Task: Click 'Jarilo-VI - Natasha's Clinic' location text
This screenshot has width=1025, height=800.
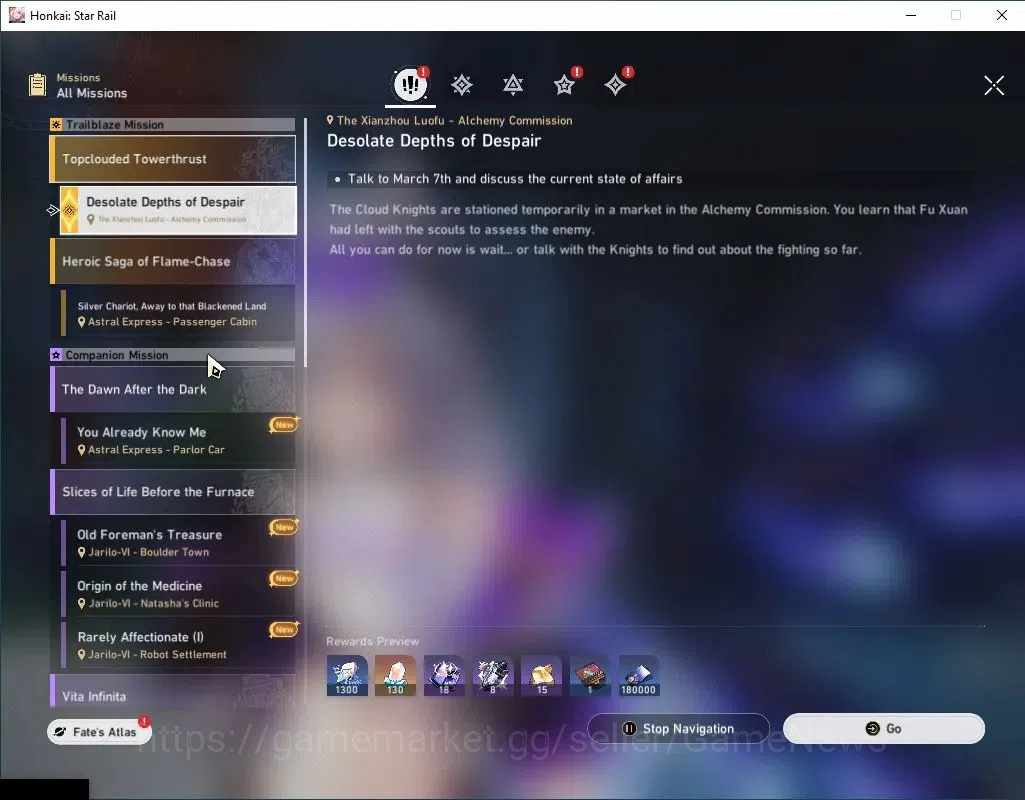Action: tap(154, 603)
